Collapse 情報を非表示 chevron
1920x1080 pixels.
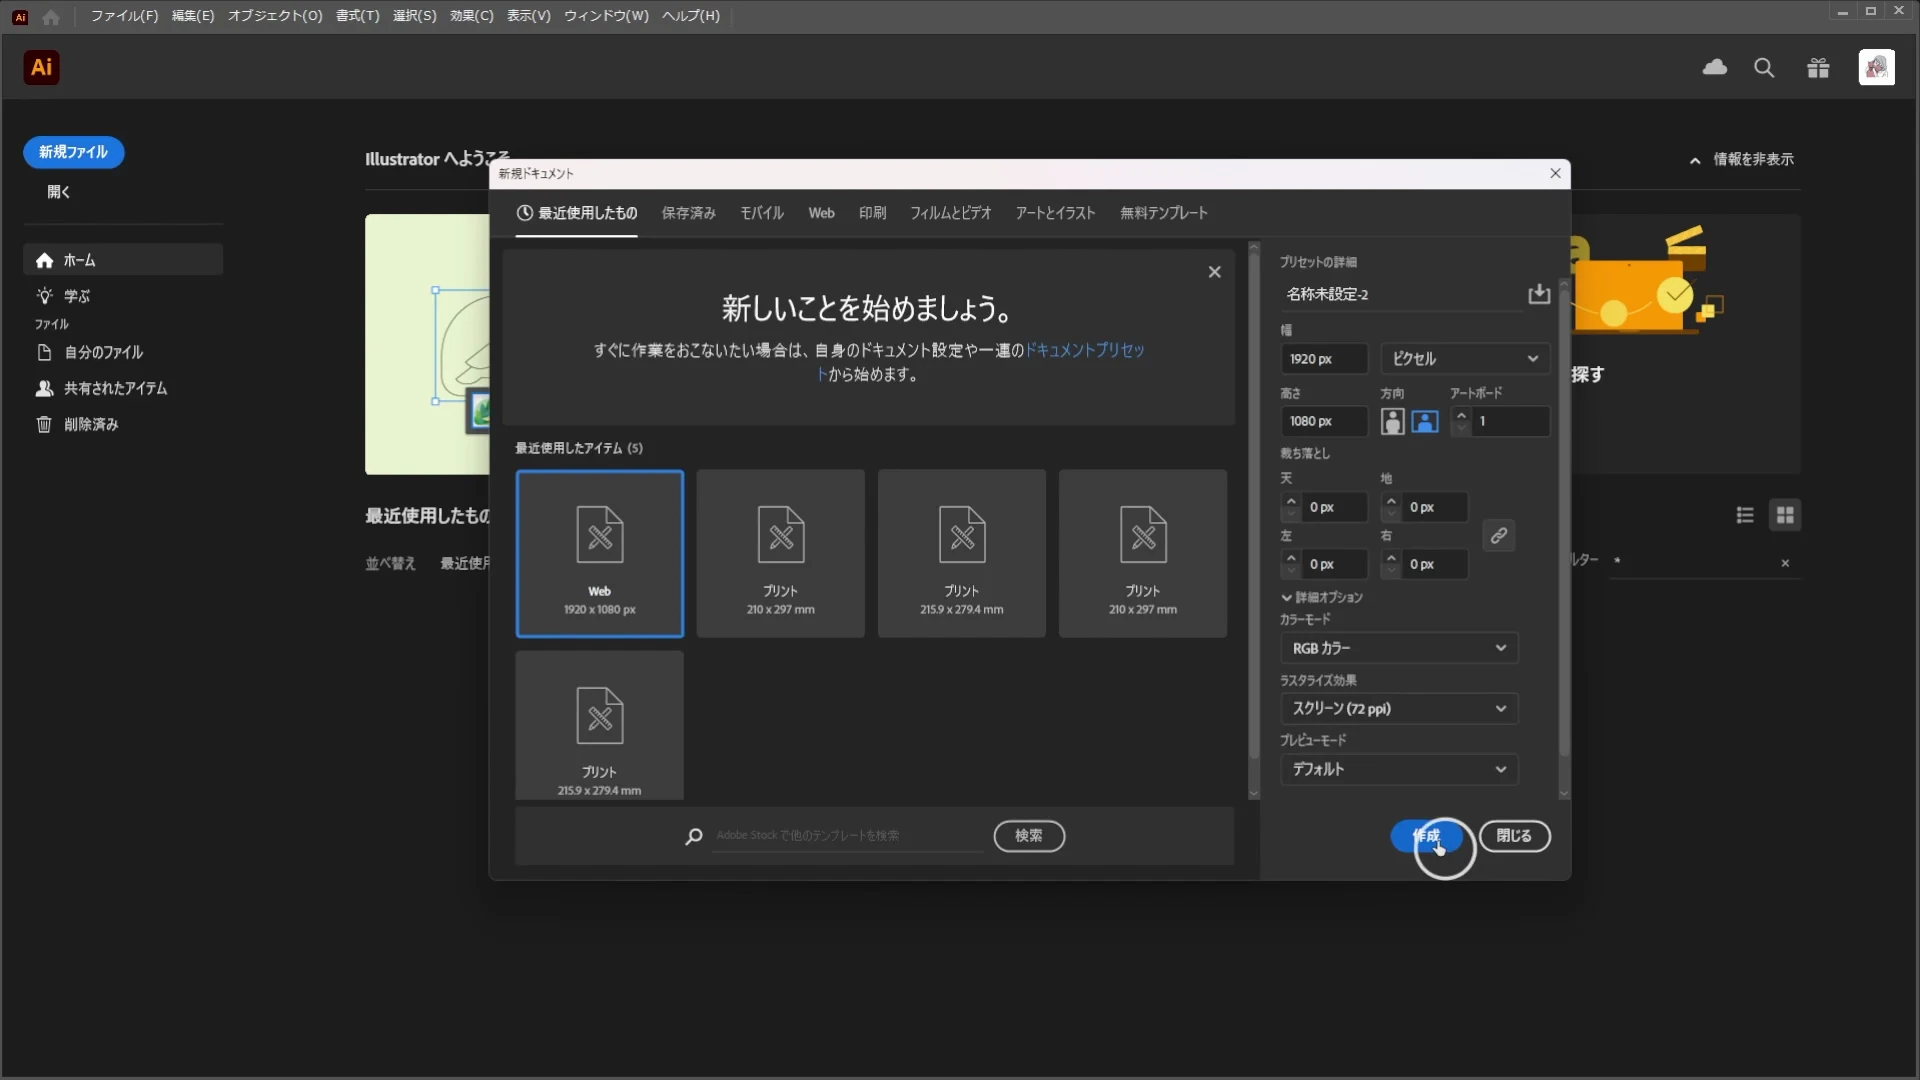[1695, 160]
